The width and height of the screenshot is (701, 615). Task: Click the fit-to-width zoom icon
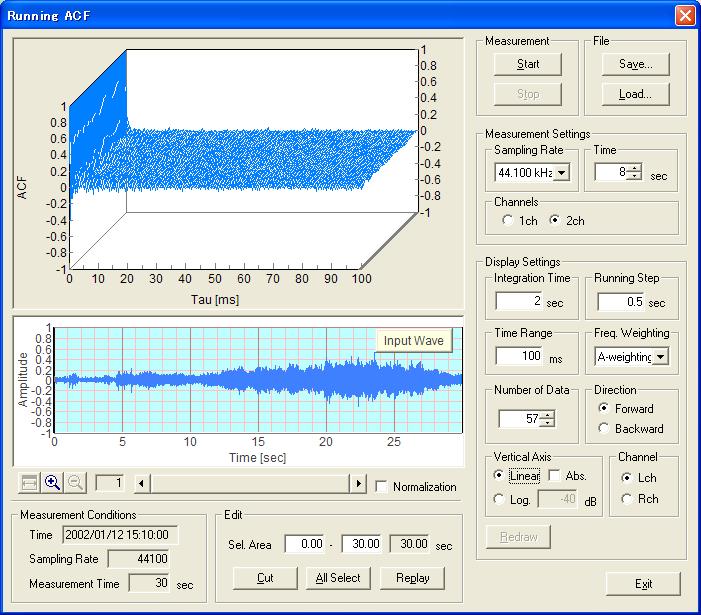(x=30, y=483)
